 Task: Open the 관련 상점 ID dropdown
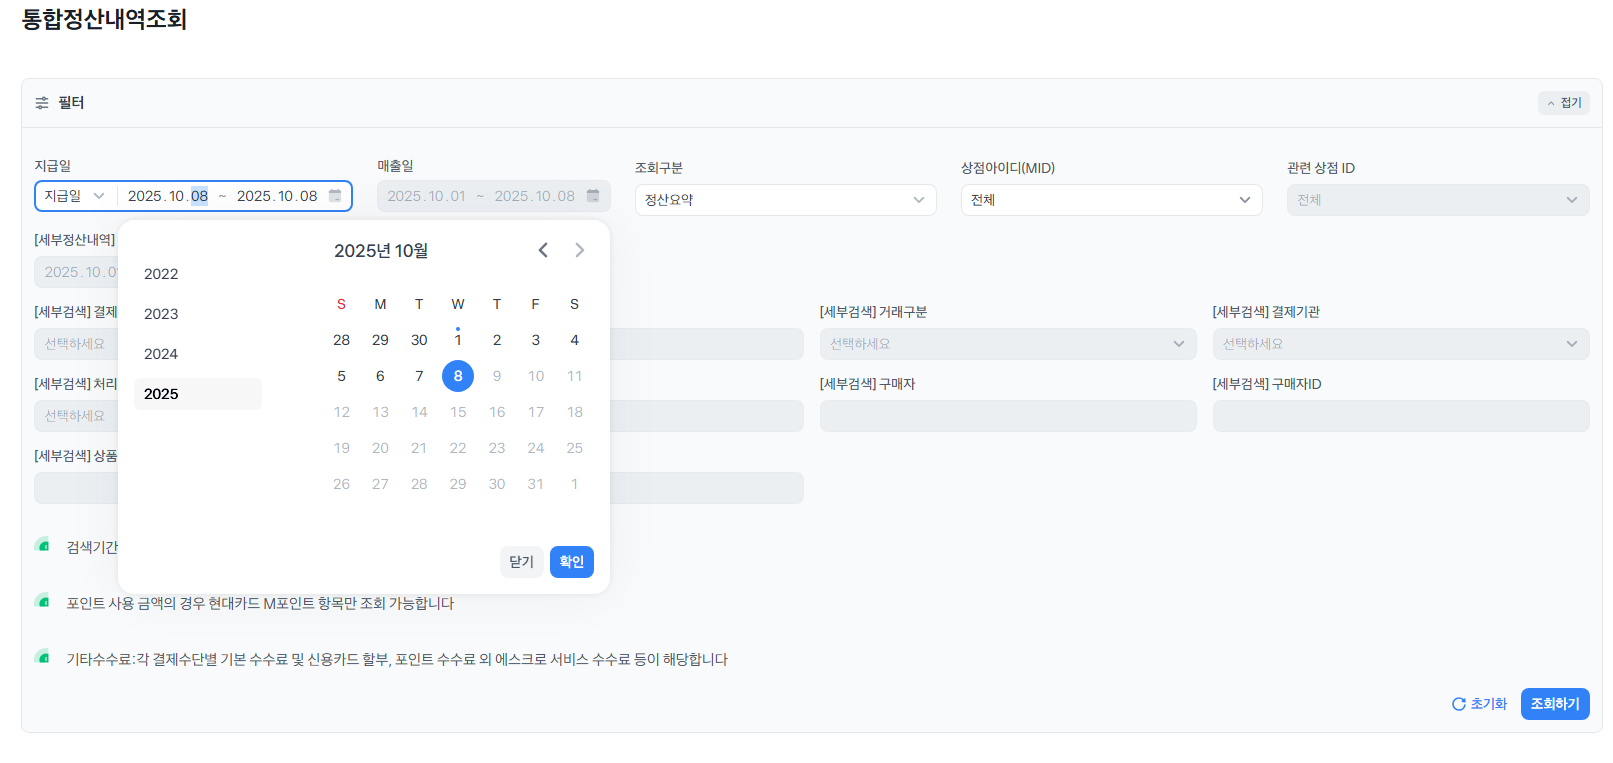tap(1438, 200)
